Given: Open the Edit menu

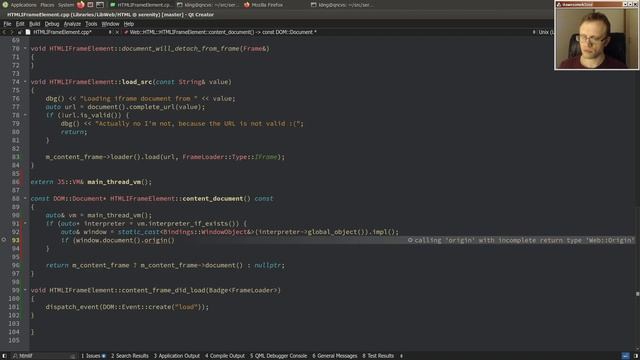Looking at the screenshot, I should click(x=20, y=24).
